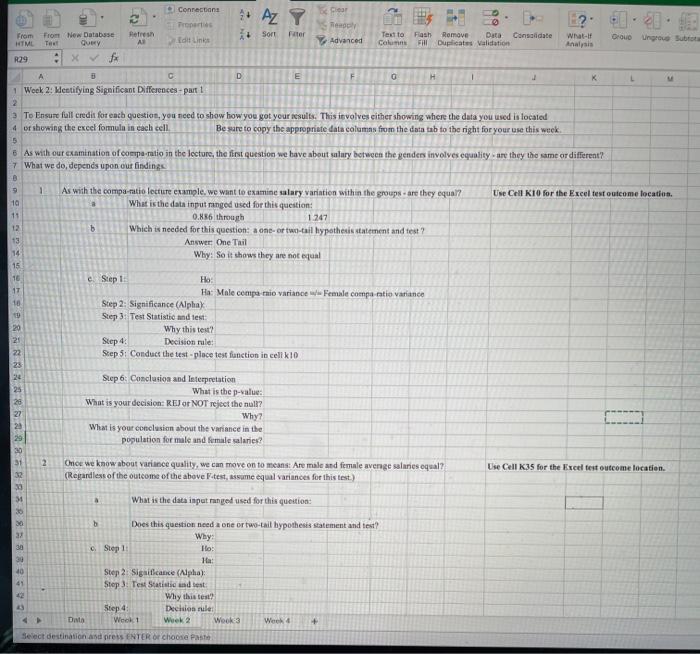Select row 9 header
Image resolution: width=700 pixels, height=654 pixels.
pos(15,190)
